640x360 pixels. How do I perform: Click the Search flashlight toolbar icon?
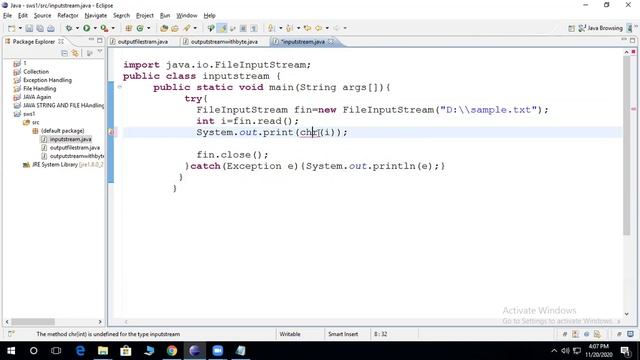(x=187, y=28)
